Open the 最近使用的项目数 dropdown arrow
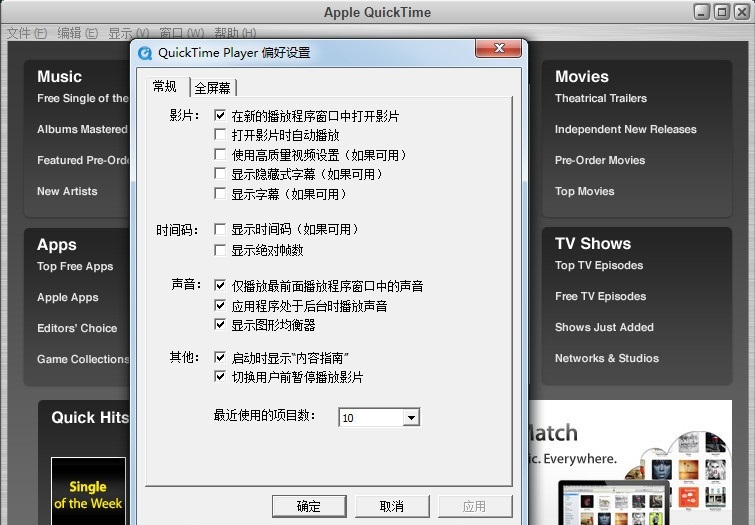Screen dimensions: 755x525 (411, 417)
